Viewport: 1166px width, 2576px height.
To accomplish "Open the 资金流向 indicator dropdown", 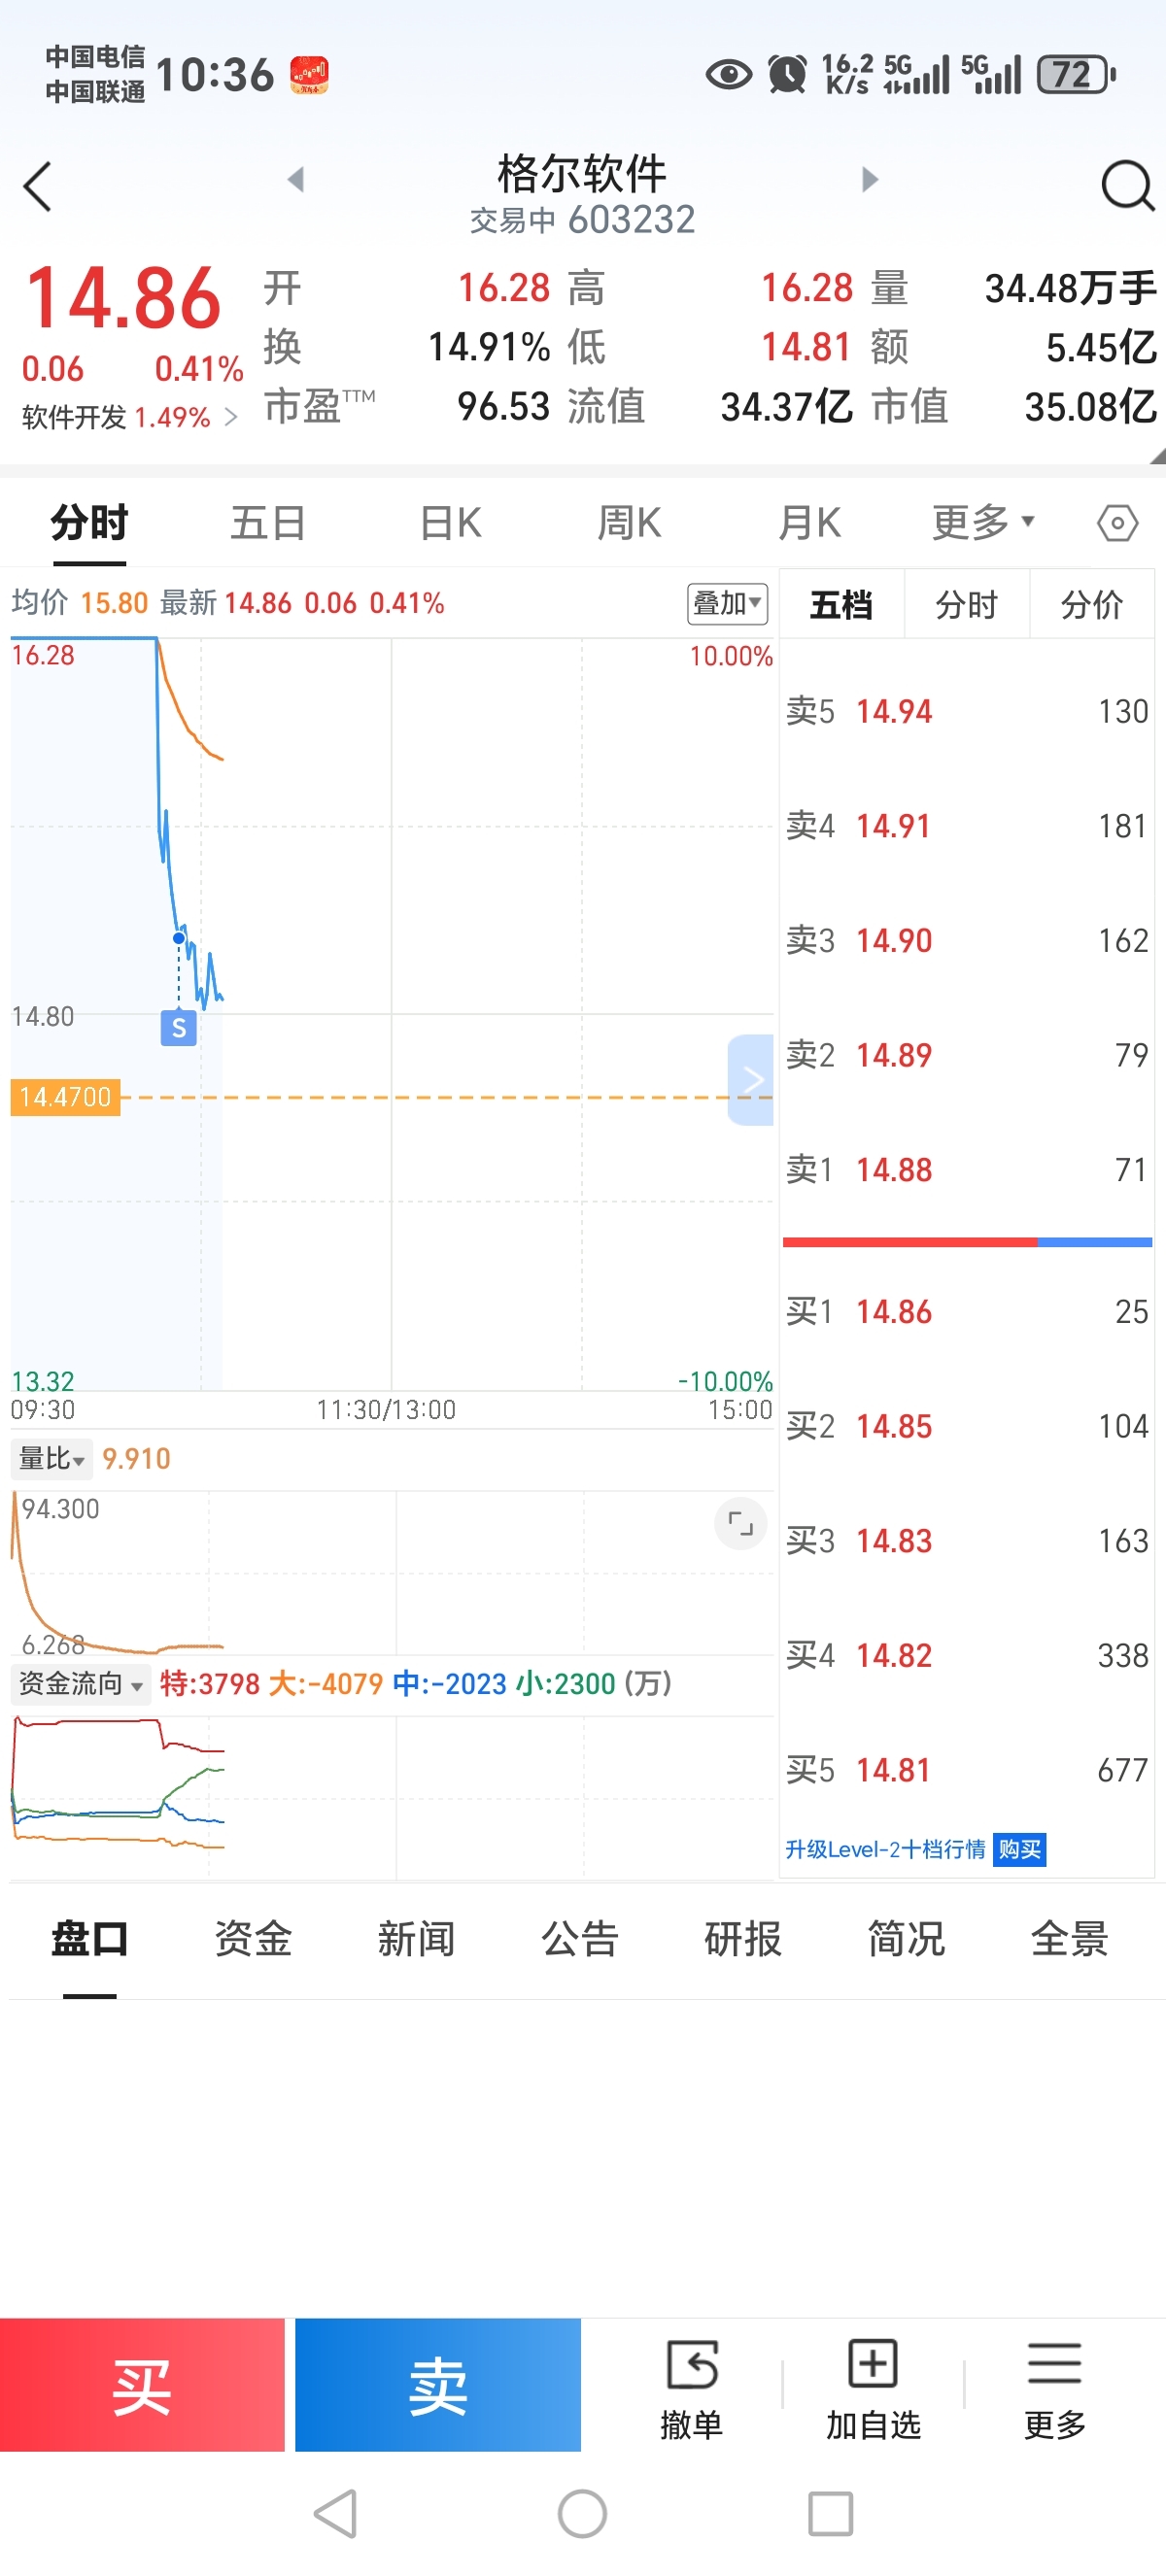I will click(80, 1683).
